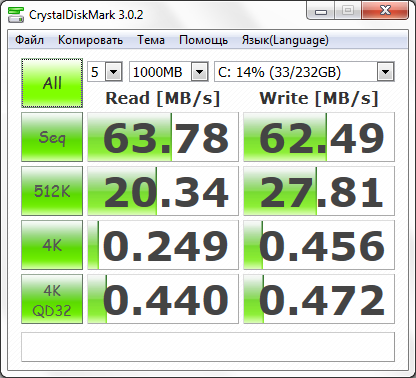416x378 pixels.
Task: Start the 512K test
Action: (52, 191)
